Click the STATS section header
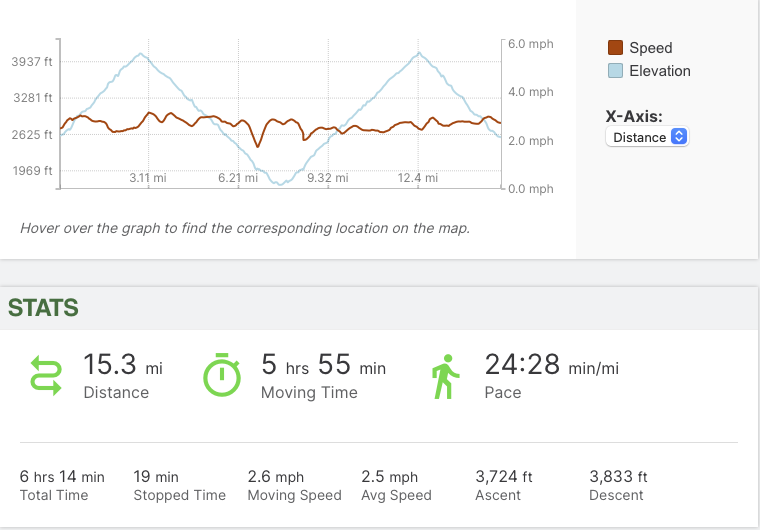Image resolution: width=760 pixels, height=530 pixels. point(43,308)
